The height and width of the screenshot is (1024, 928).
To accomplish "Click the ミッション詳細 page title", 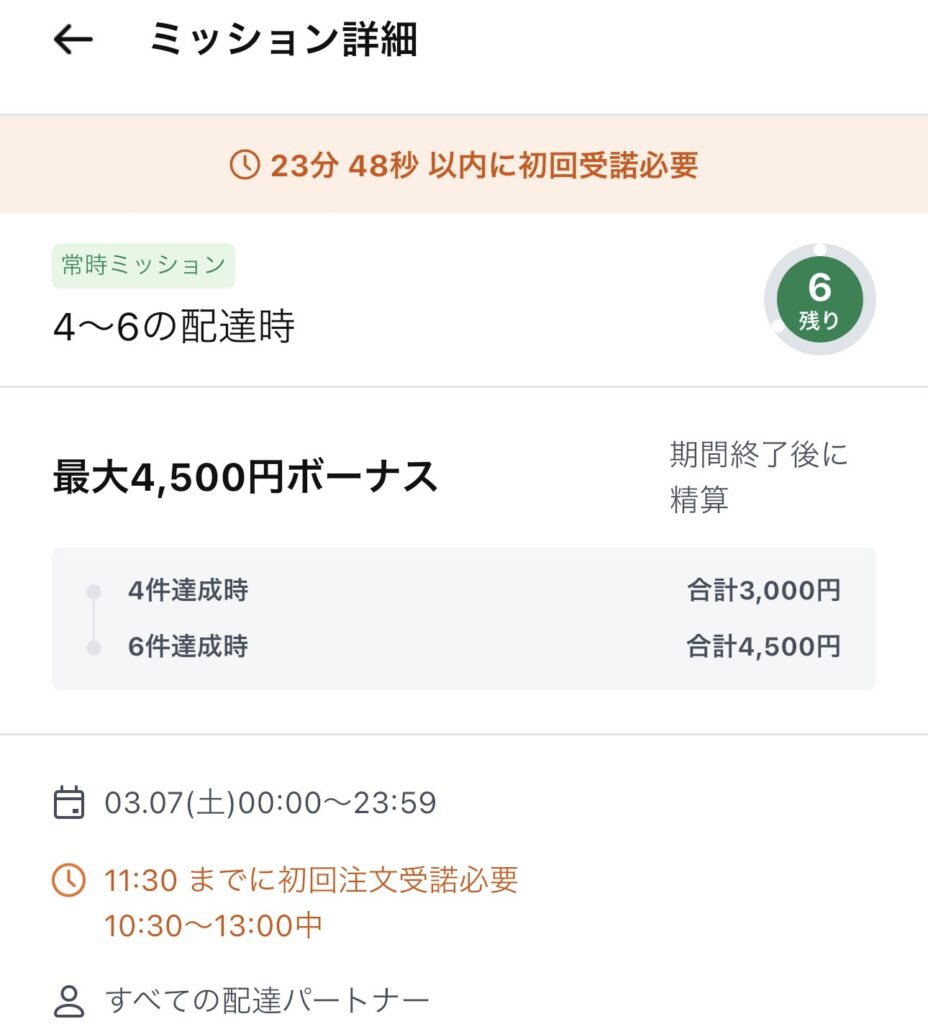I will coord(283,40).
